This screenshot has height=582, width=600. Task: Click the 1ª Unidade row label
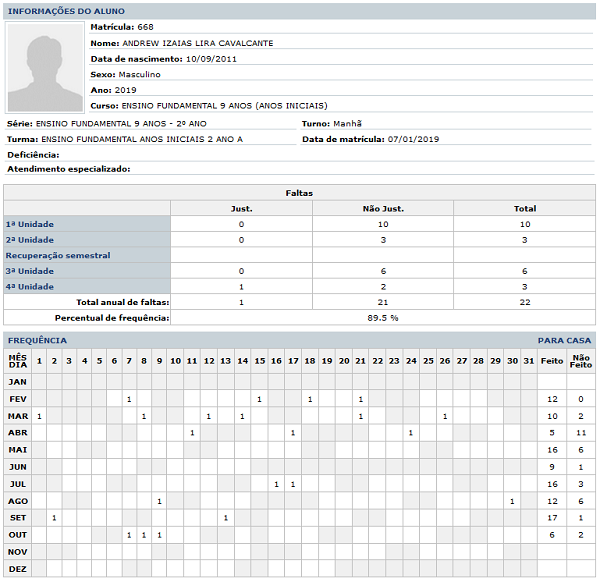[x=30, y=224]
